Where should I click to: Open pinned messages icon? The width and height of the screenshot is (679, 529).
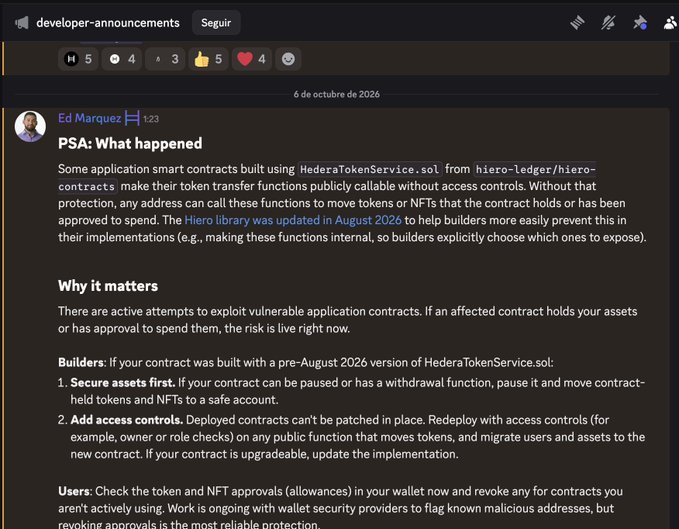640,23
